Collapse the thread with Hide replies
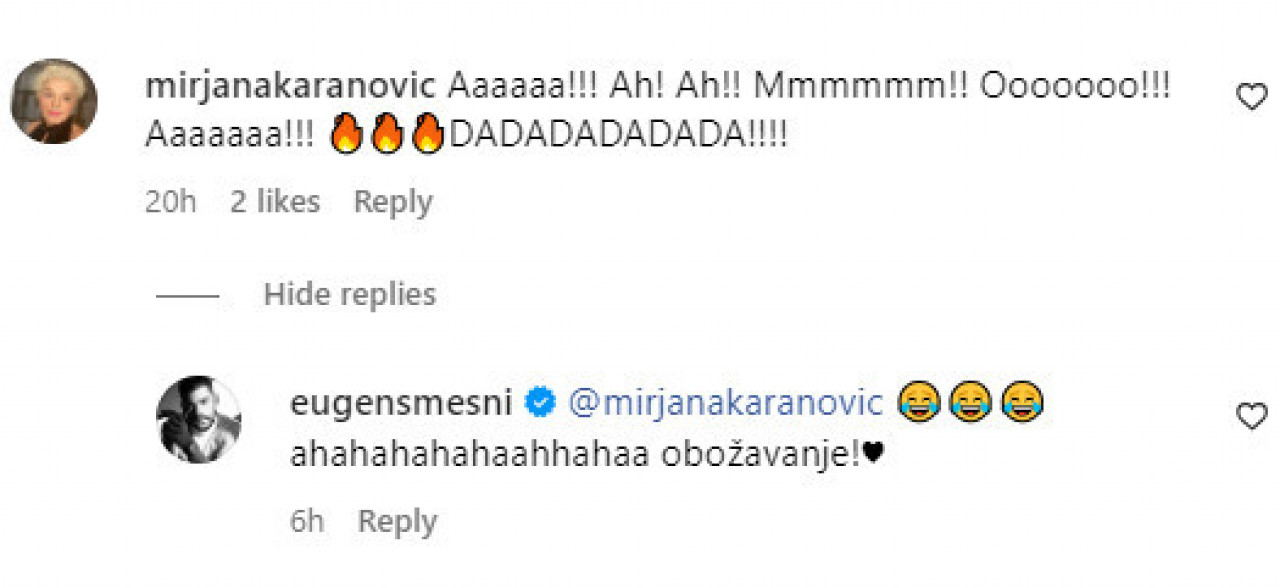 point(350,295)
